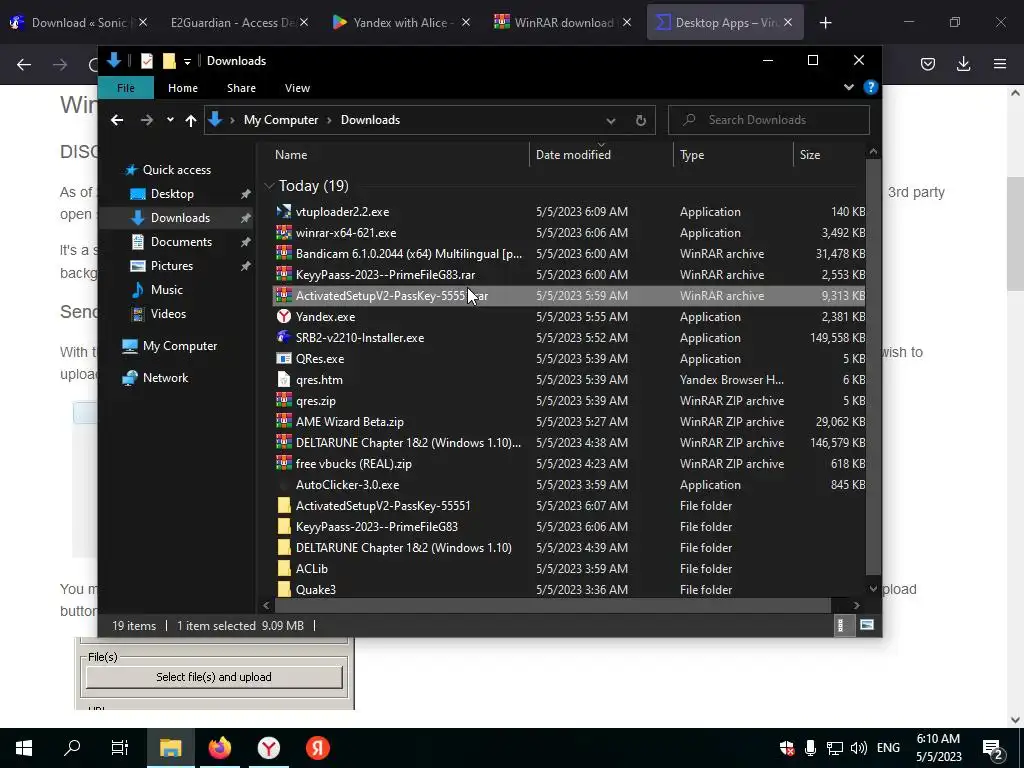Click the New folder icon in Explorer title bar
The image size is (1024, 768).
click(169, 61)
